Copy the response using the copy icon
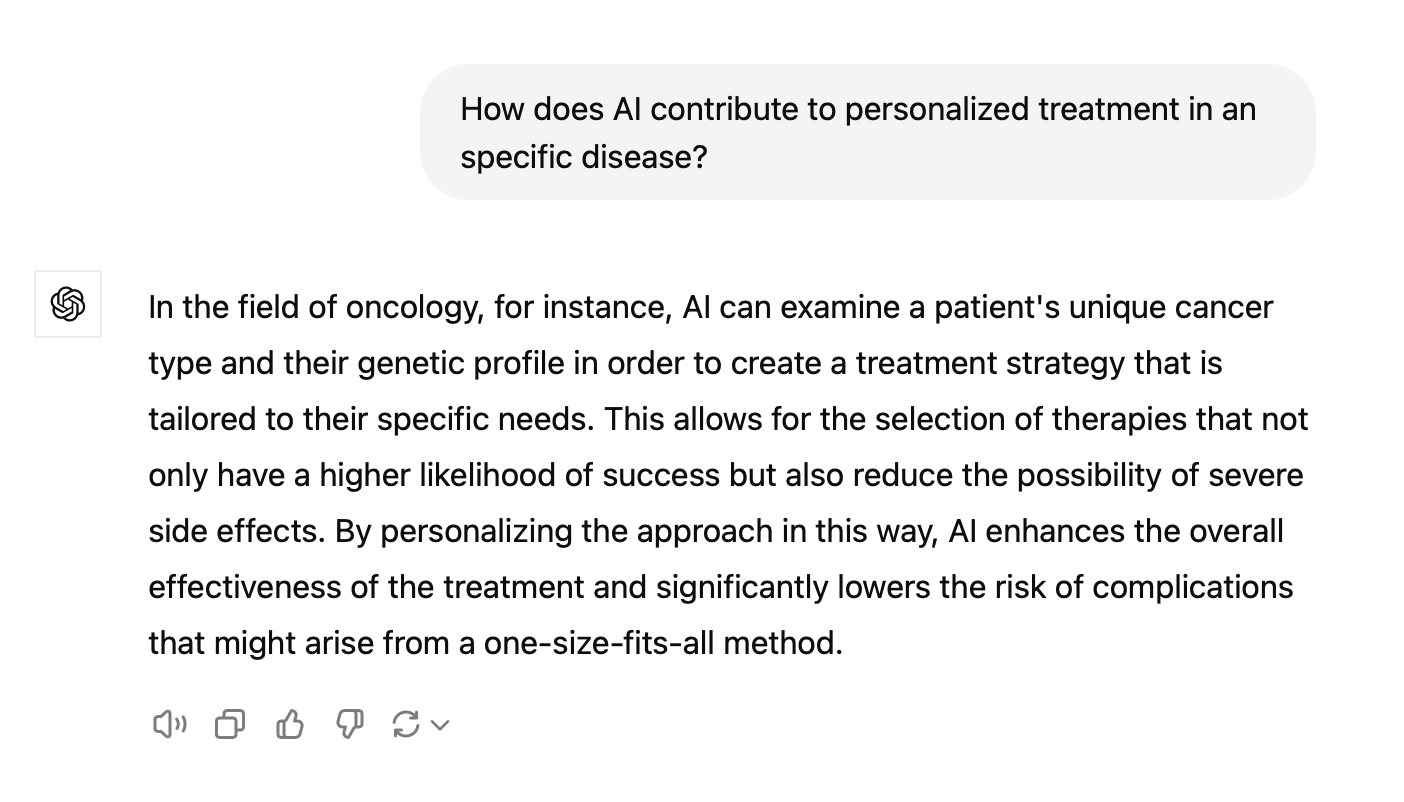This screenshot has height=802, width=1404. [x=230, y=724]
